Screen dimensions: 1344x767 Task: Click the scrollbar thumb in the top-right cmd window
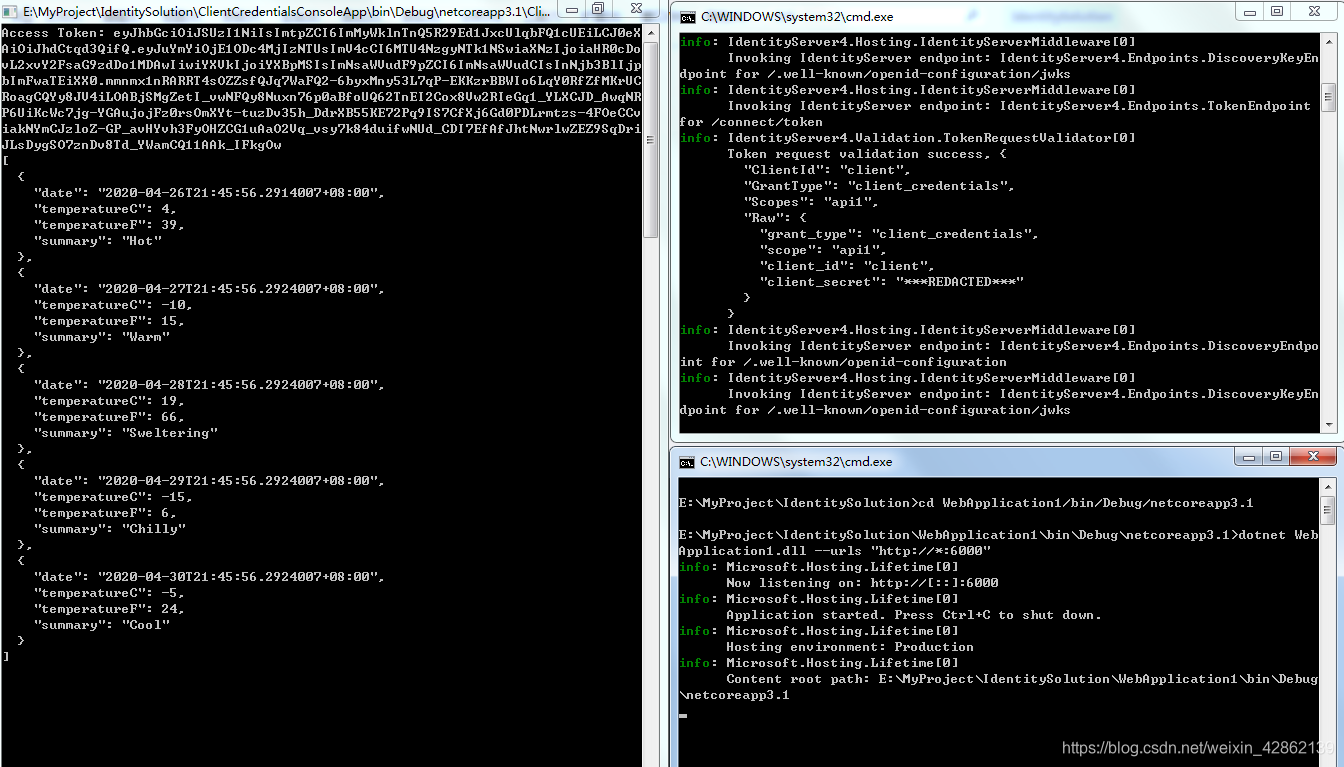tap(1328, 97)
